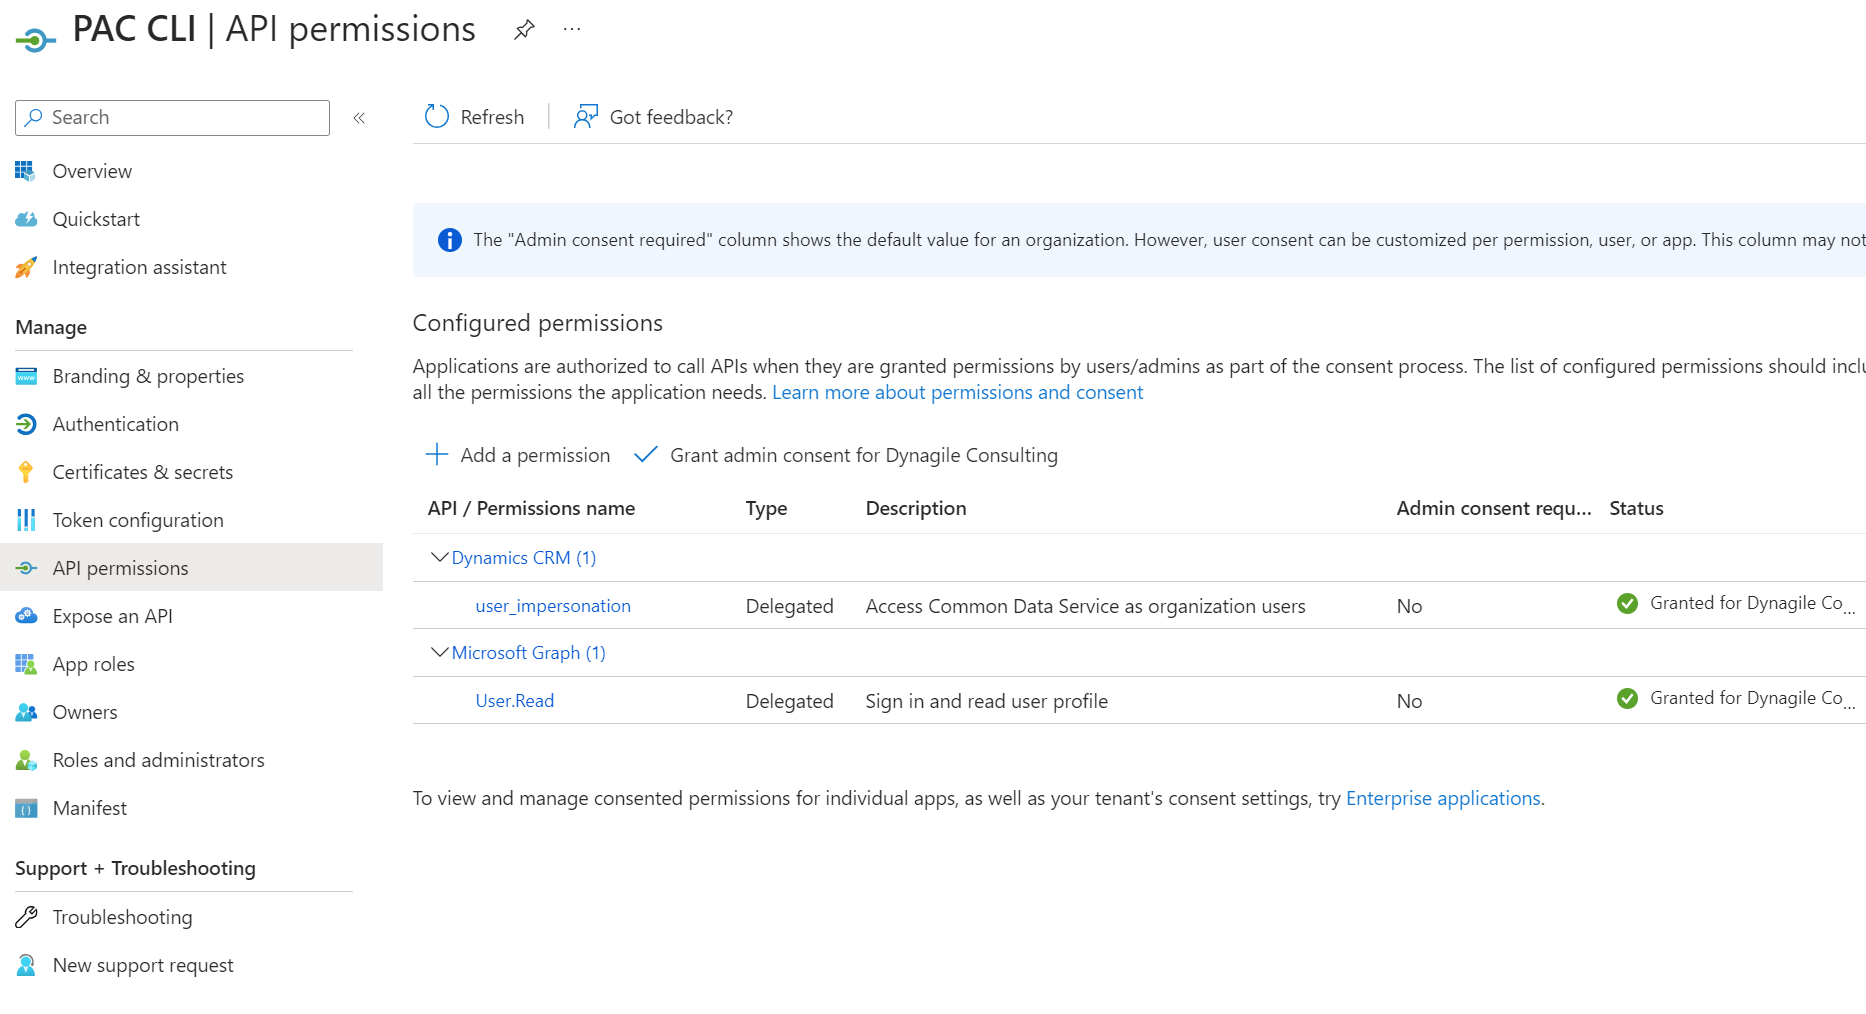Click the plus icon for Add a permission
Image resolution: width=1866 pixels, height=1014 pixels.
[x=437, y=455]
